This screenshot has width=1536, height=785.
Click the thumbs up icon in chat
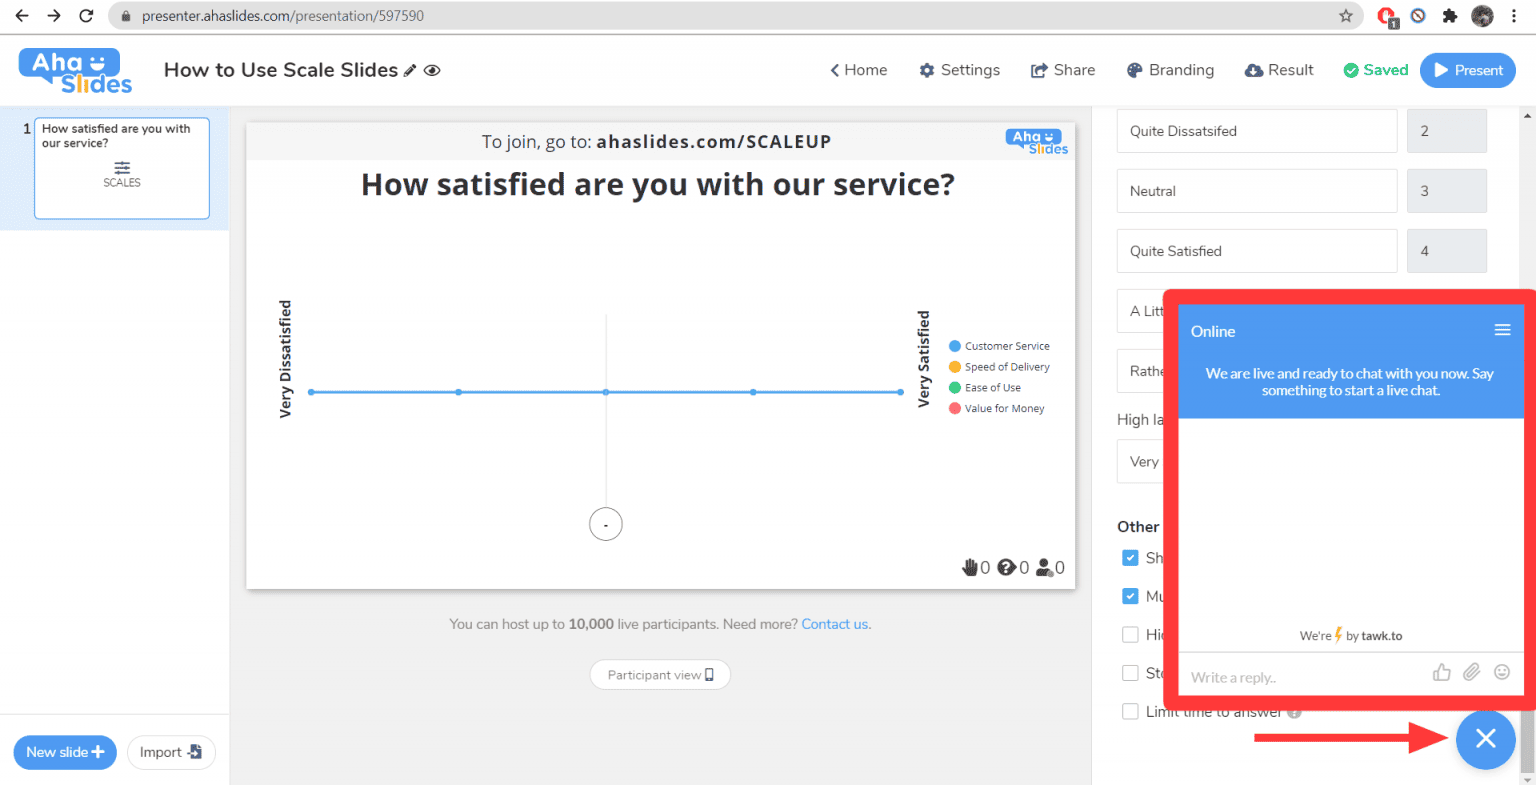click(x=1441, y=672)
